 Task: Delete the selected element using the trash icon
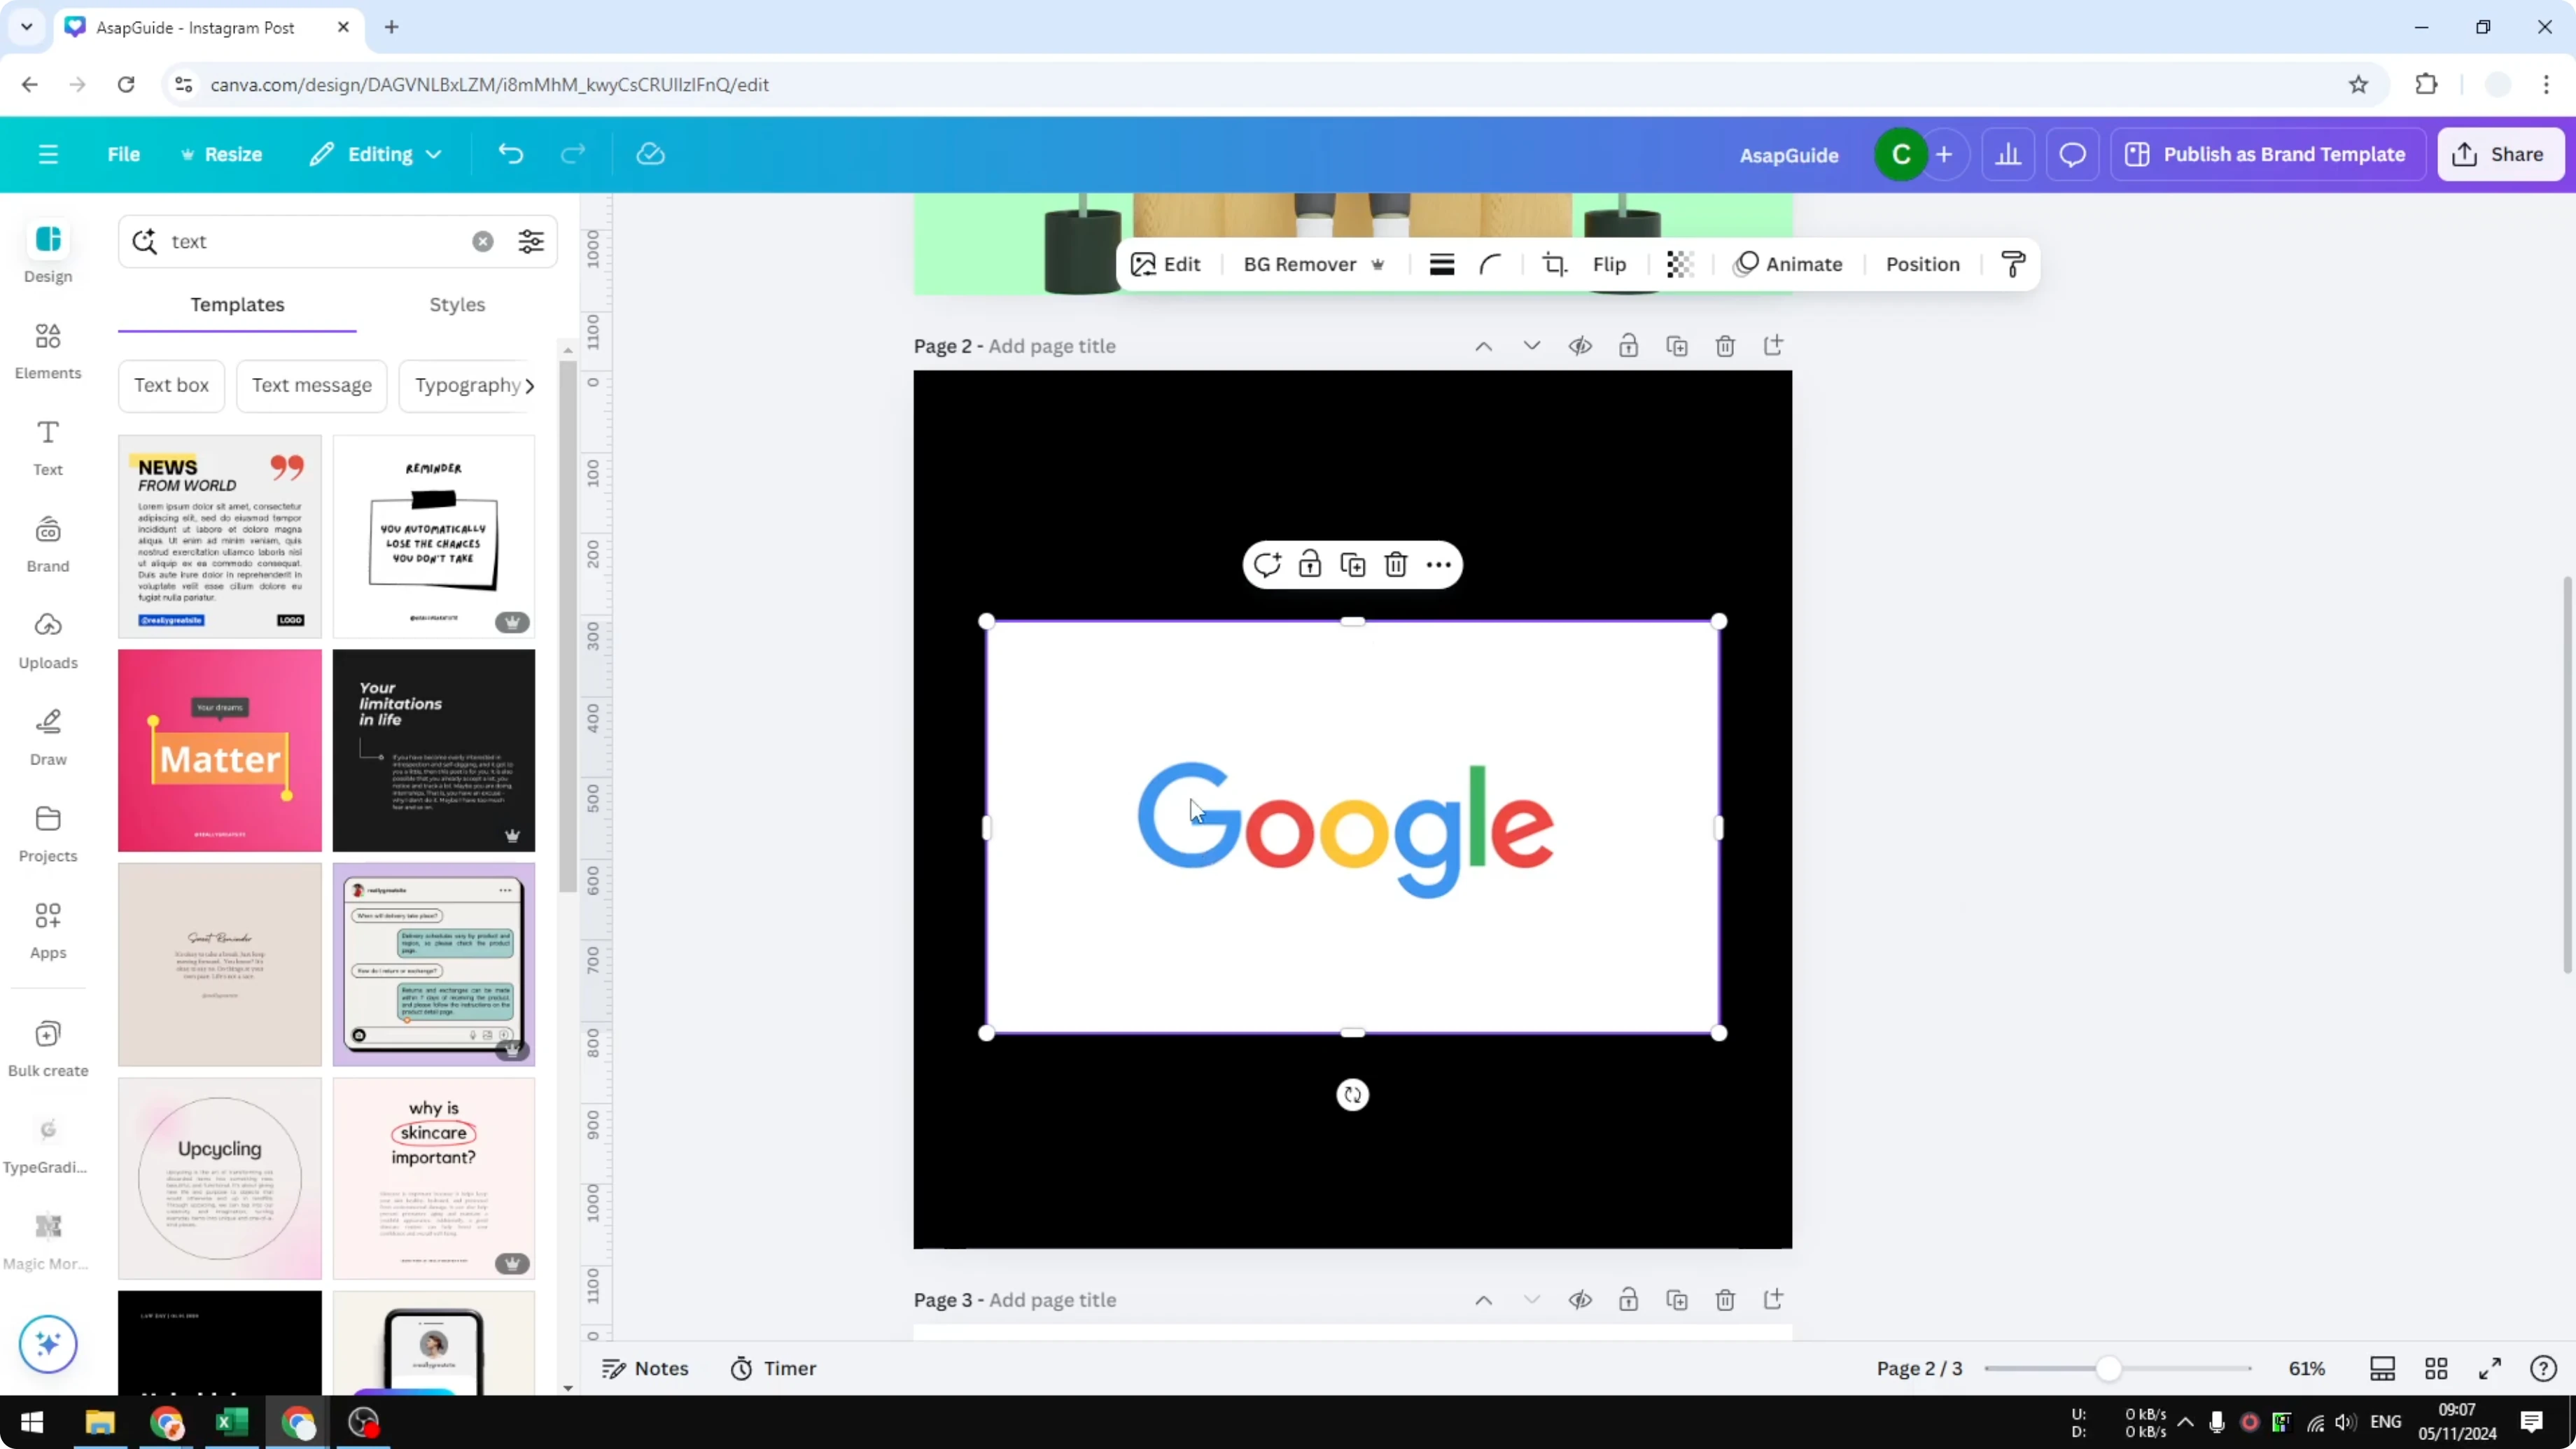click(1396, 564)
